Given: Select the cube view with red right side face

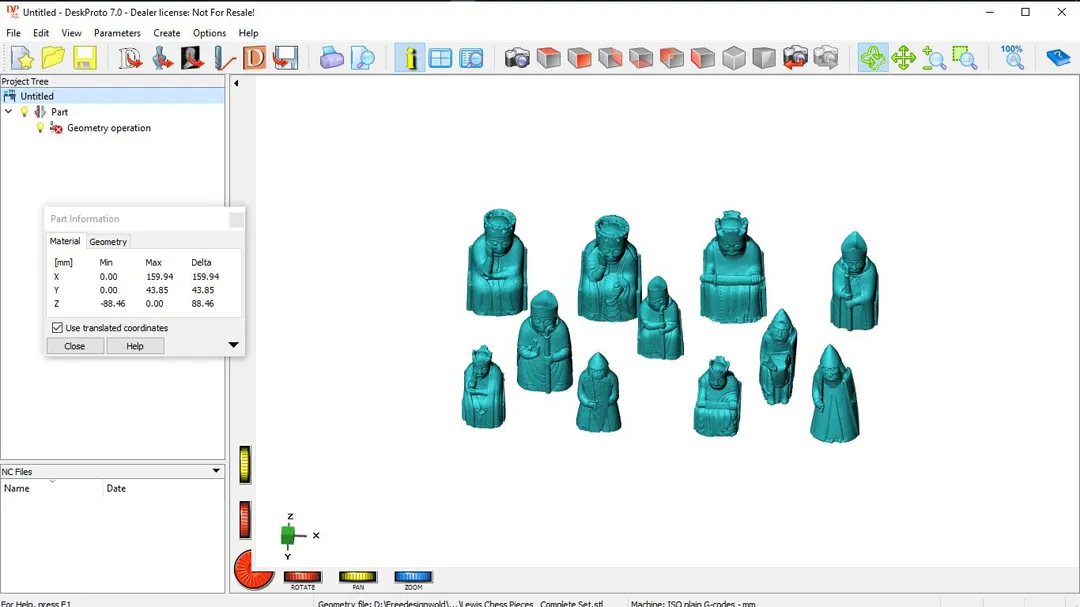Looking at the screenshot, I should pyautogui.click(x=610, y=59).
